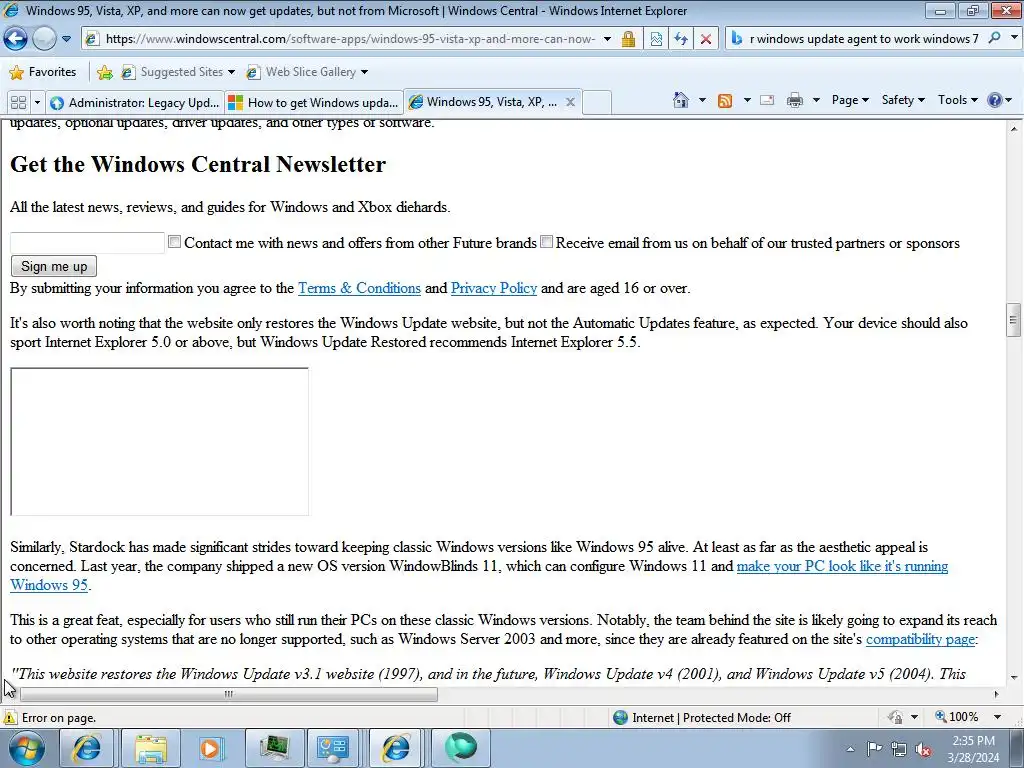Image resolution: width=1024 pixels, height=768 pixels.
Task: Click the RSS feeds icon
Action: tap(725, 100)
